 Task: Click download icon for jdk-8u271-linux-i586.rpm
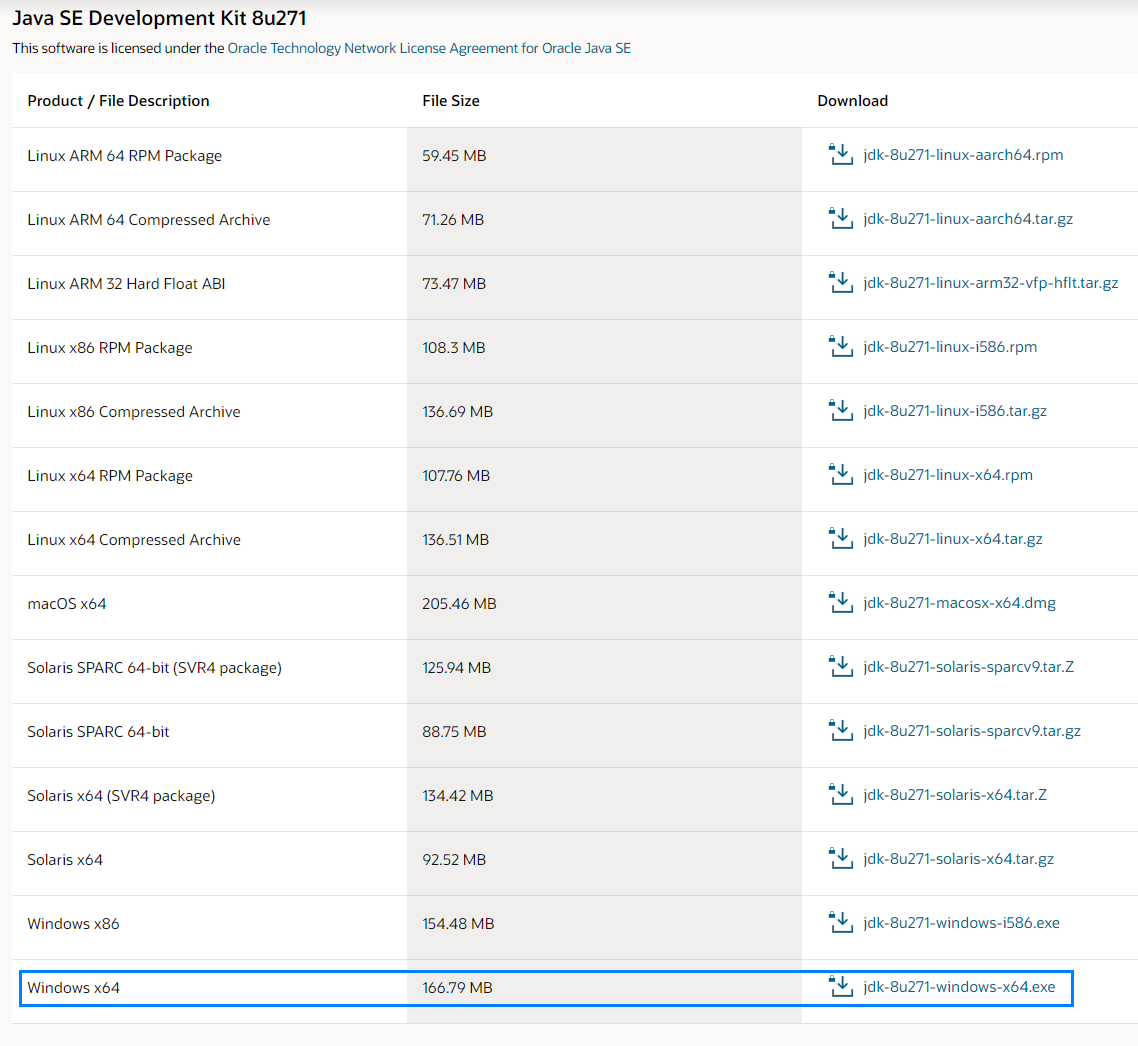840,347
